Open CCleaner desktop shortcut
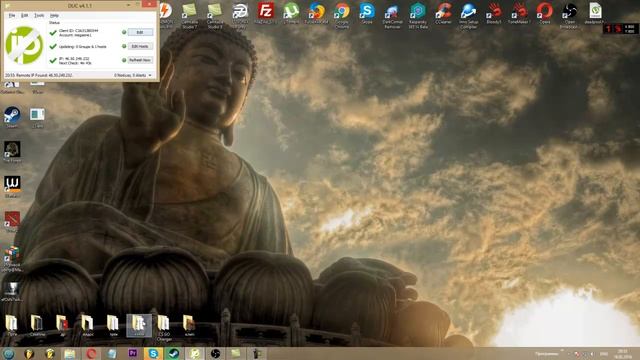This screenshot has width=640, height=360. [443, 13]
